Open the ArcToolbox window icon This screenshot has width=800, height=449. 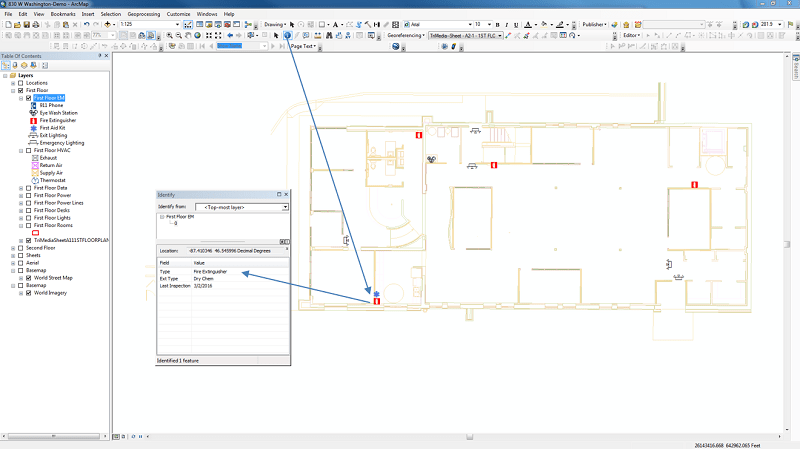227,24
